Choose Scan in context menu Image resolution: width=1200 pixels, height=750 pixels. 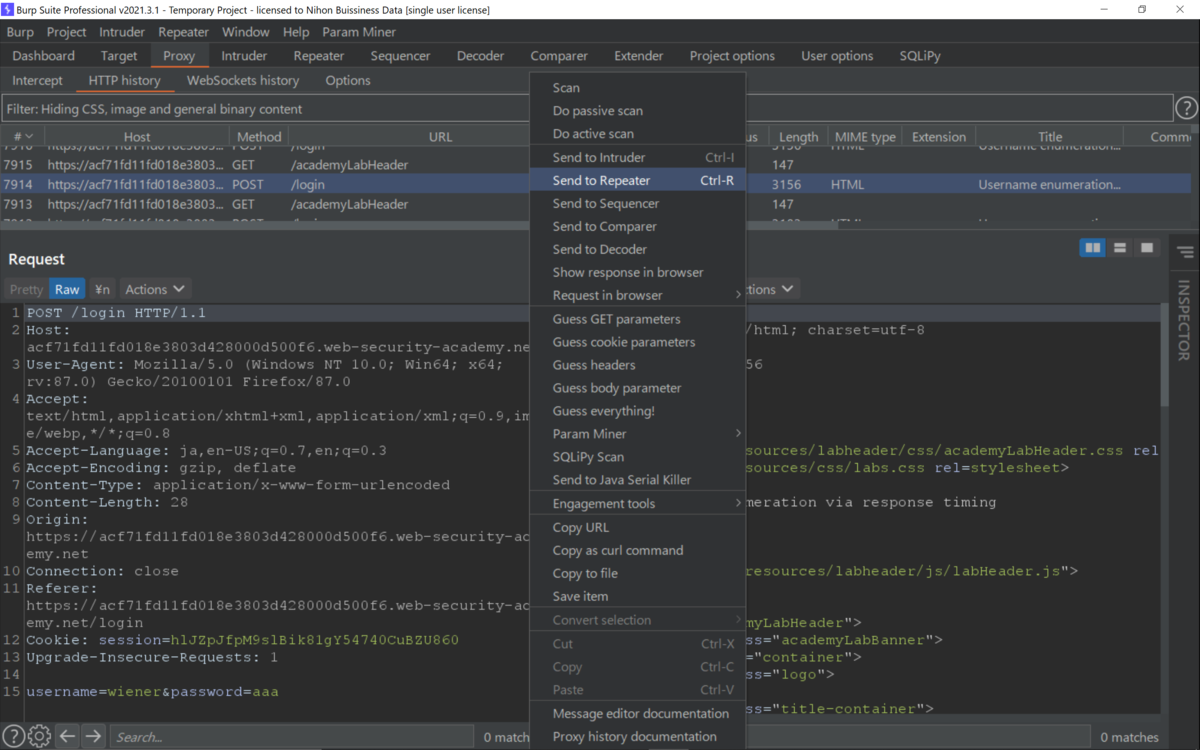pyautogui.click(x=638, y=88)
